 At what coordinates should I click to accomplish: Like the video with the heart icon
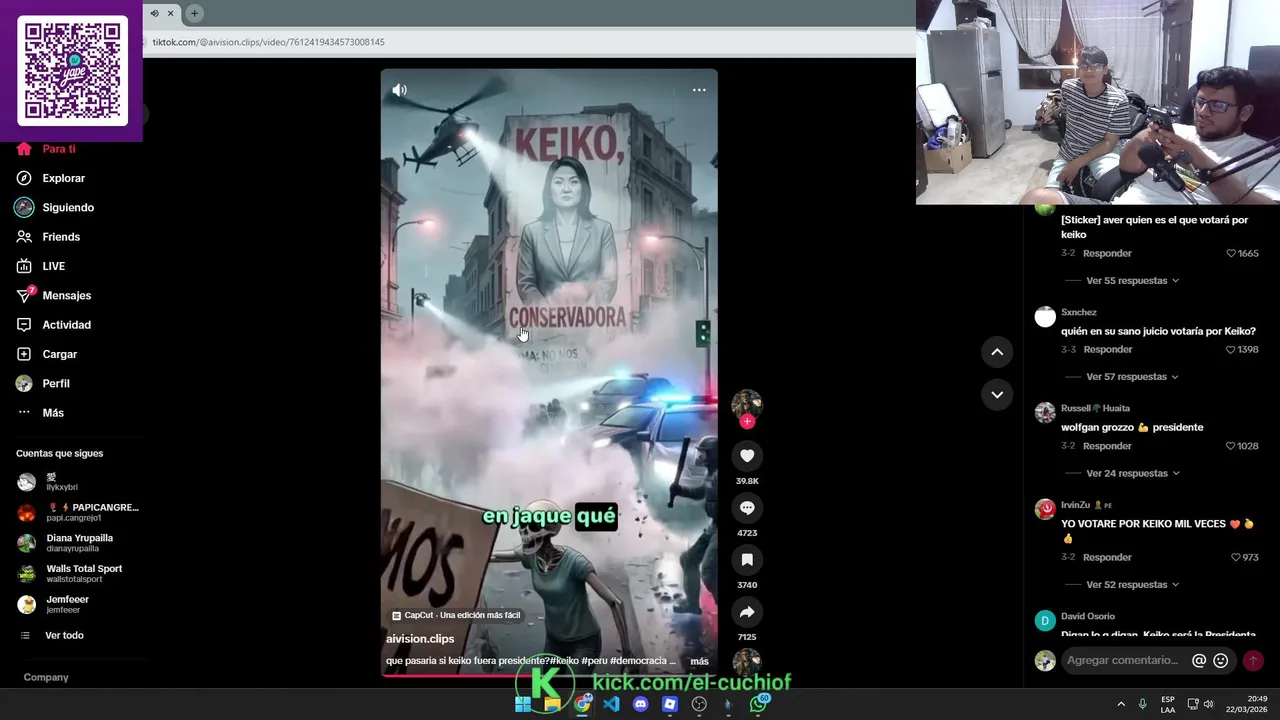(x=747, y=456)
